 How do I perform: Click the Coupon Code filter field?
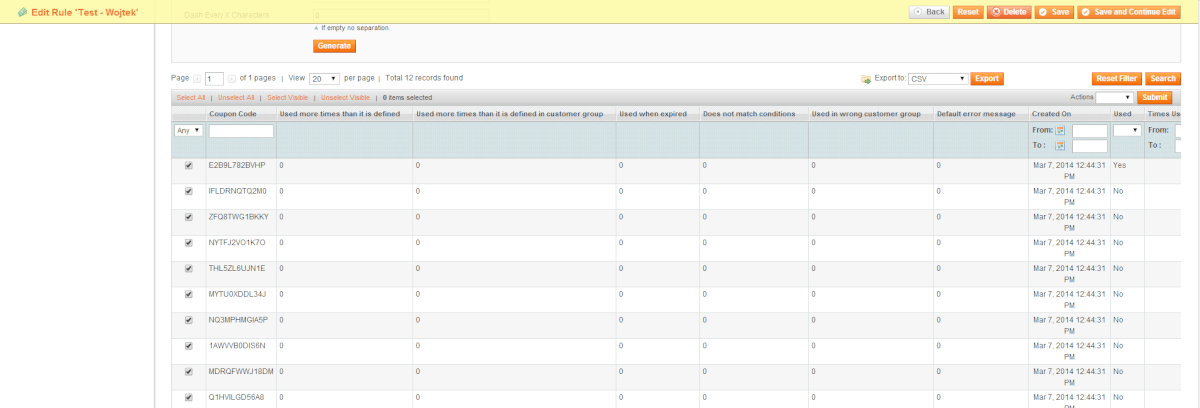(x=241, y=131)
